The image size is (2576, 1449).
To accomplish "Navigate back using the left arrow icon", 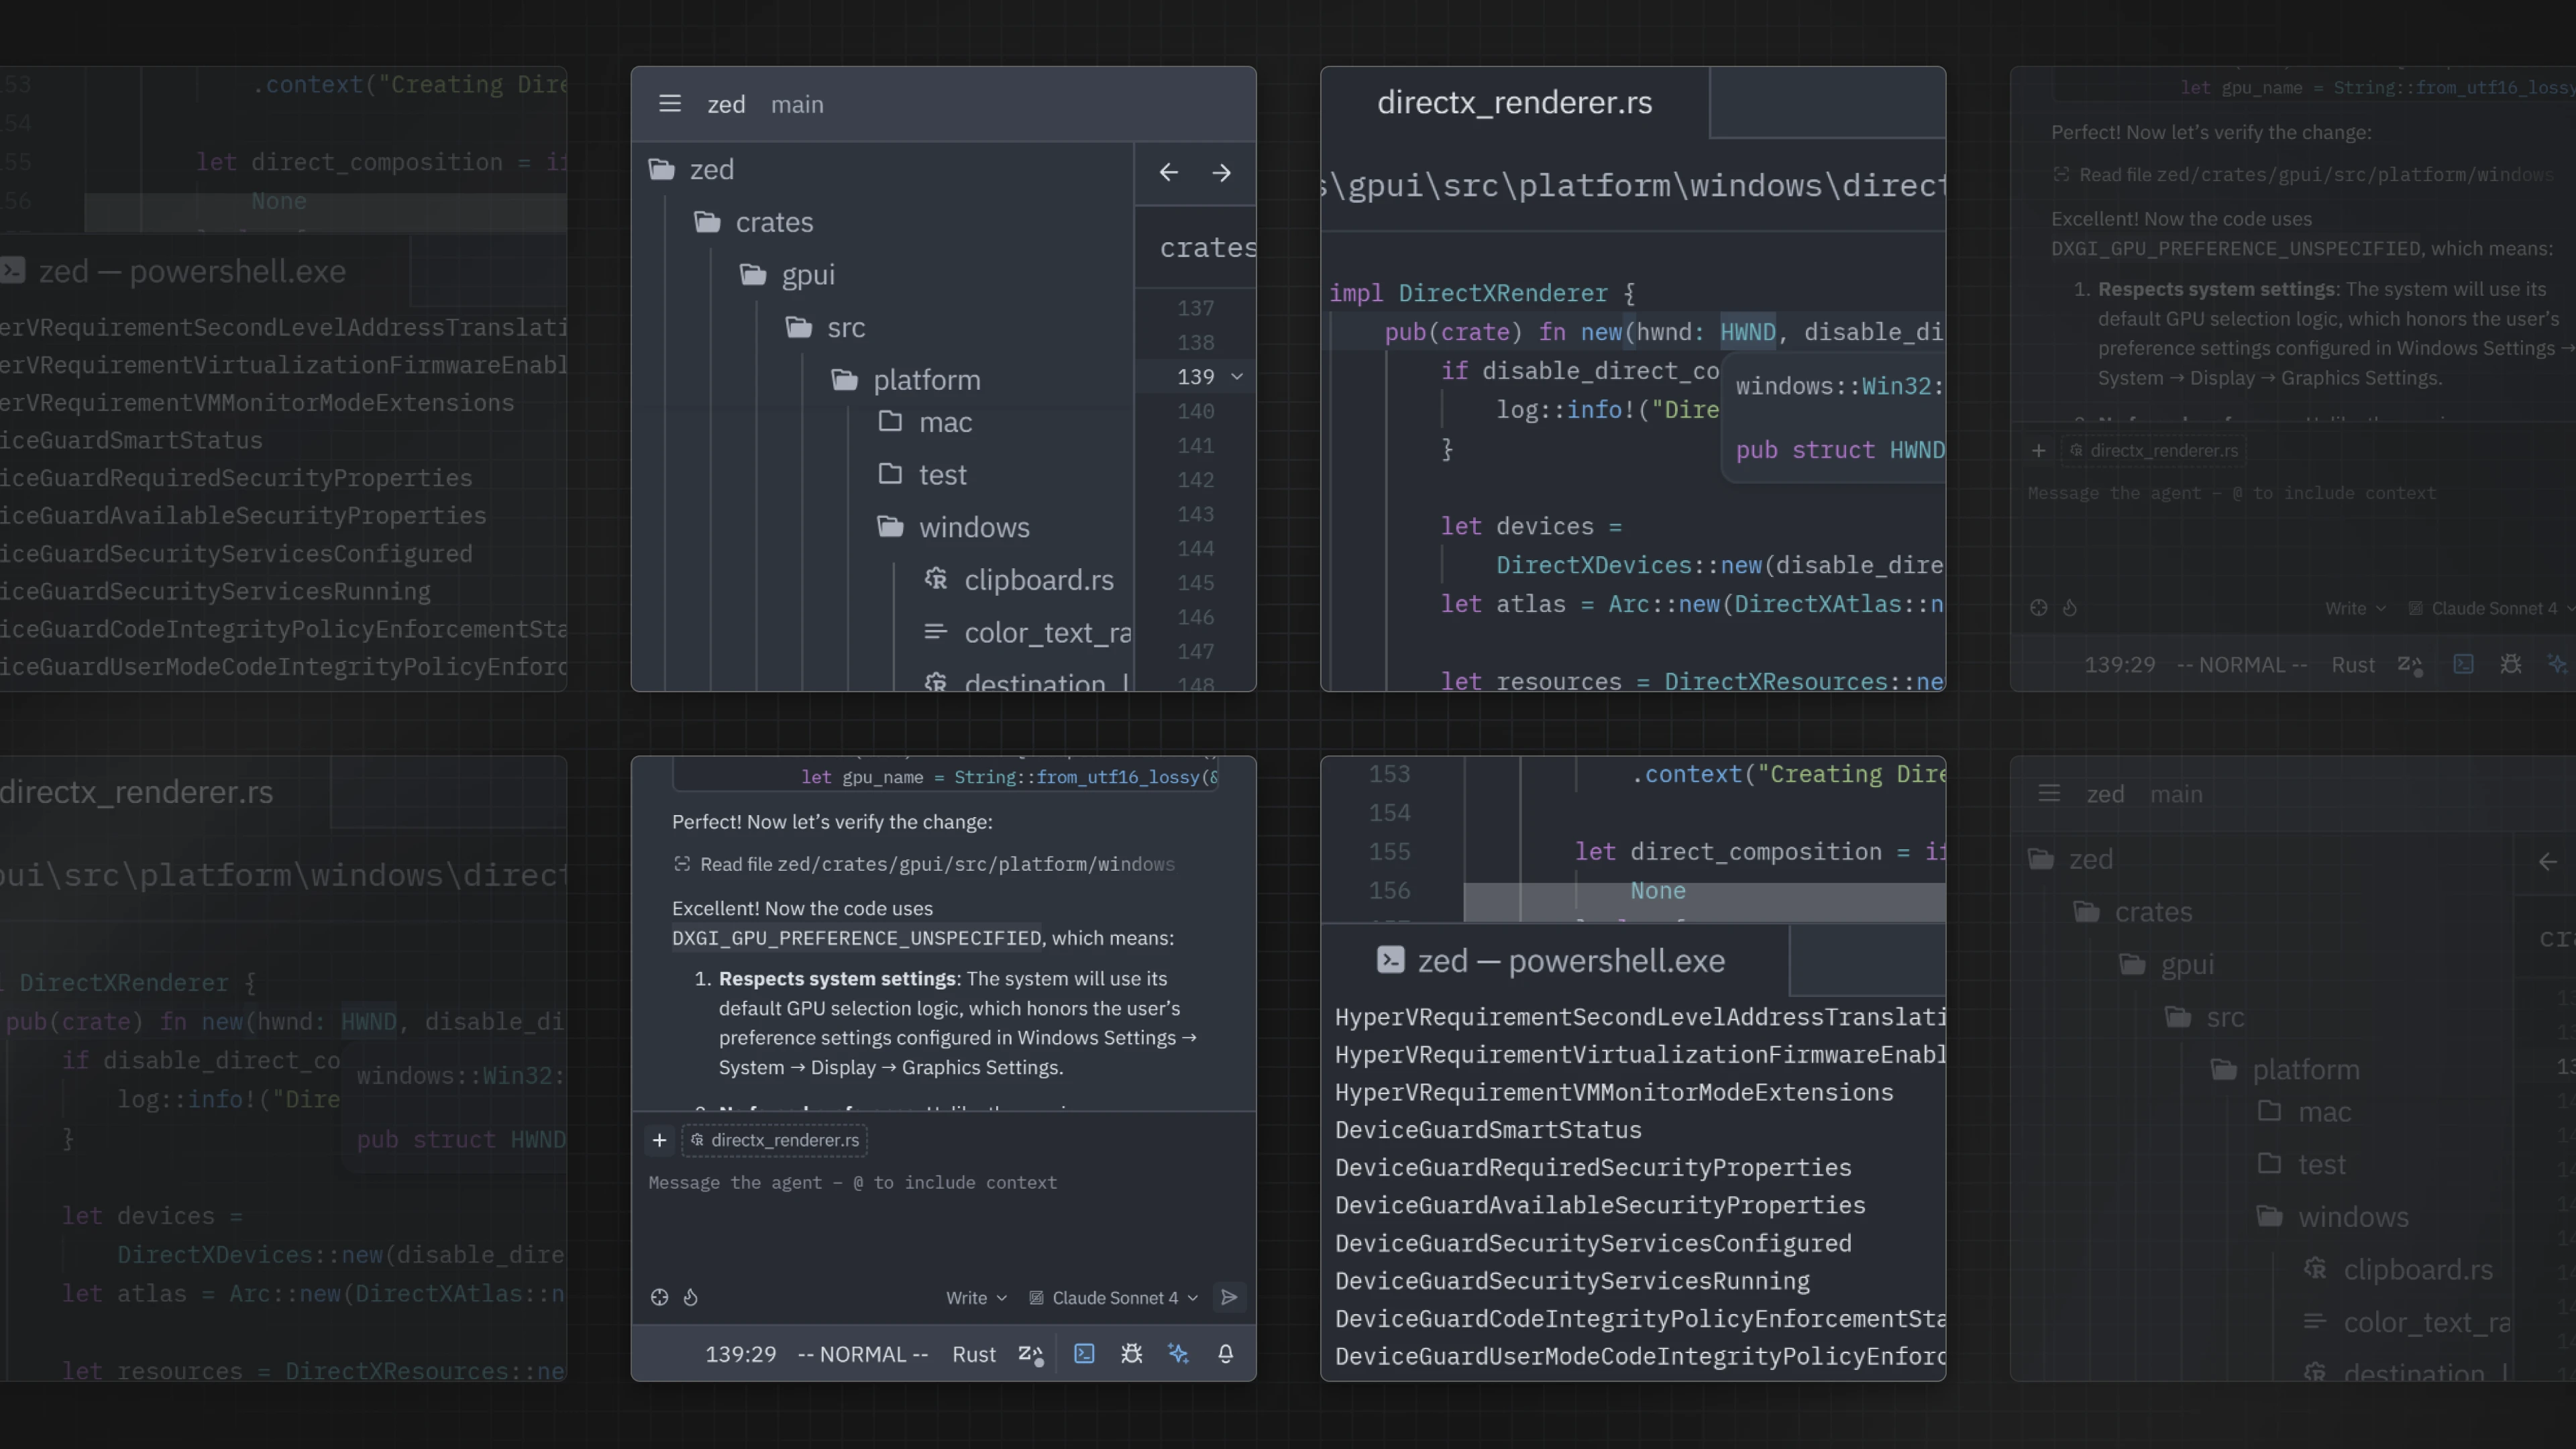I will (1168, 172).
